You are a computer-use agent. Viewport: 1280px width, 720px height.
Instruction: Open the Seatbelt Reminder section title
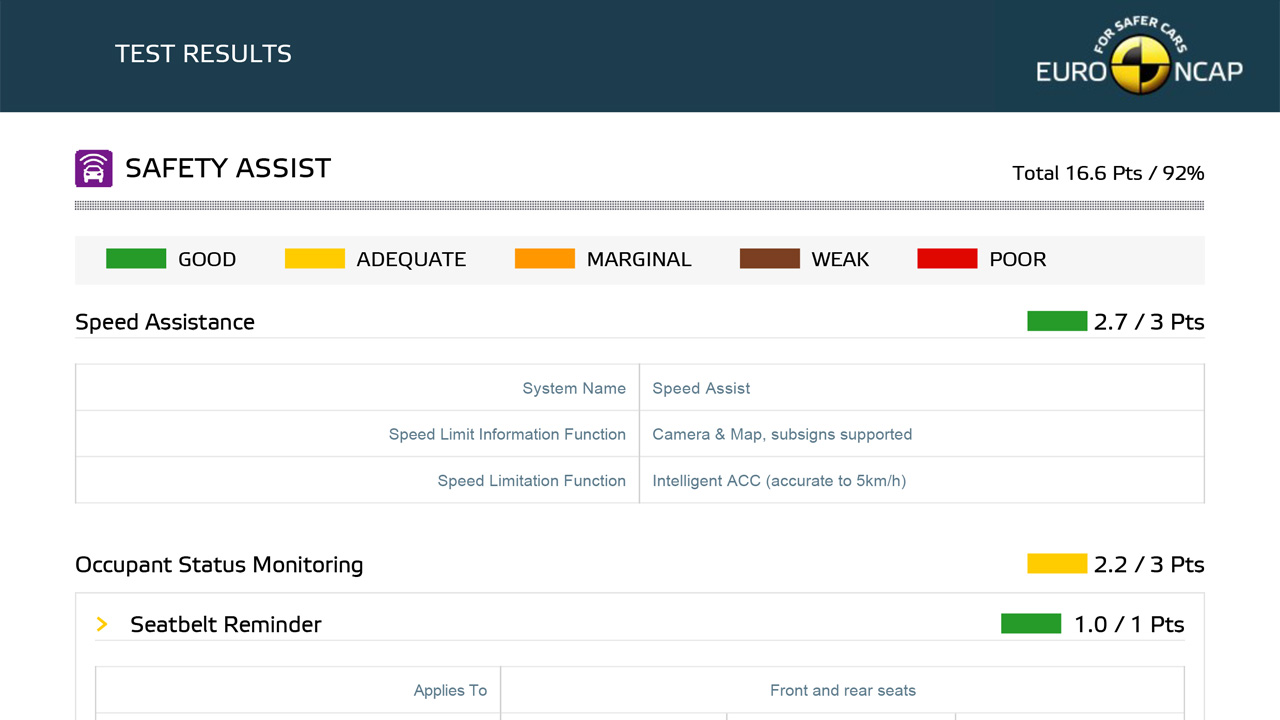226,625
